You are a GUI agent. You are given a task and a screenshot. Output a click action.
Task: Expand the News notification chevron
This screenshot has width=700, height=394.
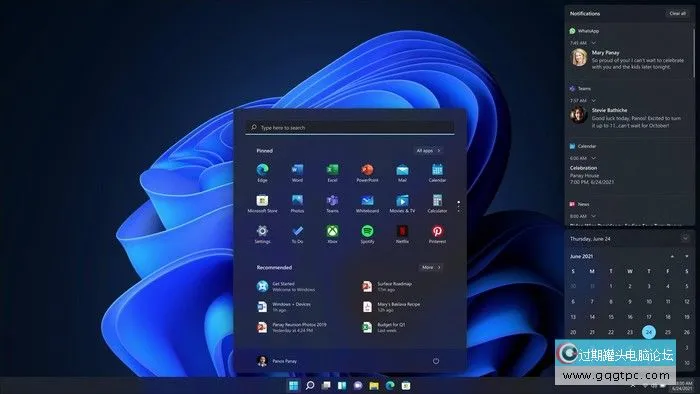click(x=594, y=216)
